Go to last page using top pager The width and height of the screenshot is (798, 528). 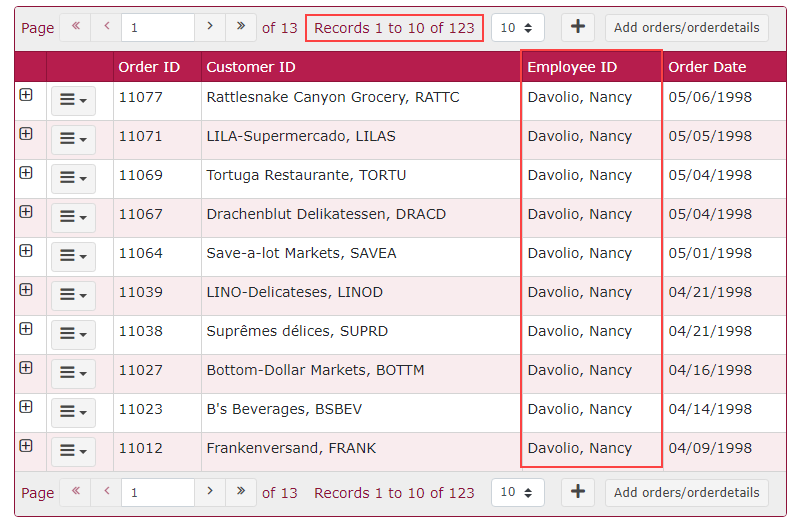241,27
